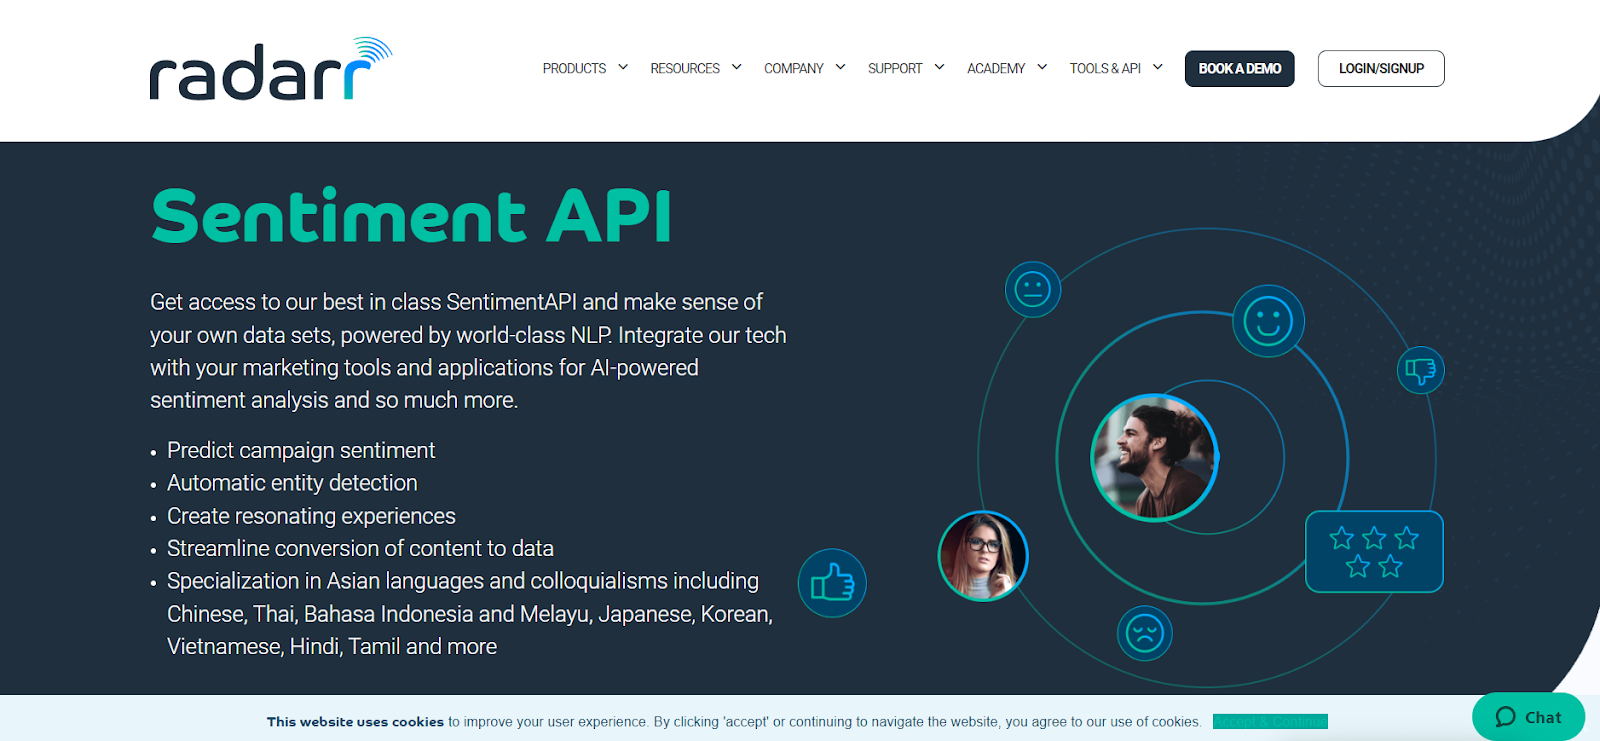
Task: Select the woman with glasses photo
Action: click(983, 556)
